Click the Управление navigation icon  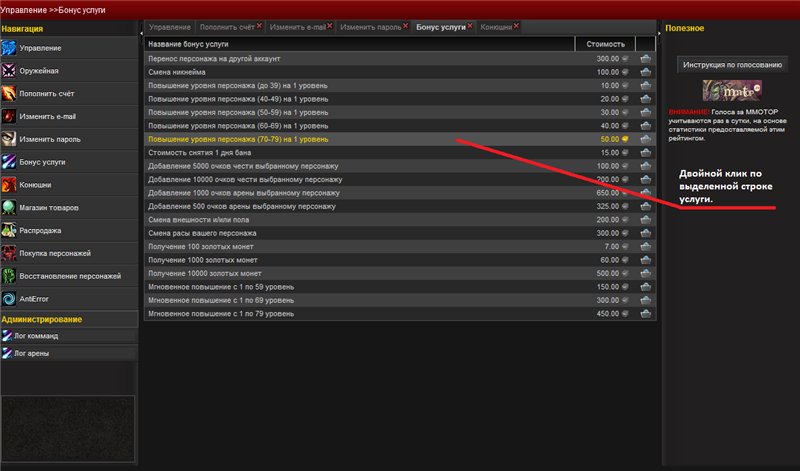pyautogui.click(x=9, y=48)
